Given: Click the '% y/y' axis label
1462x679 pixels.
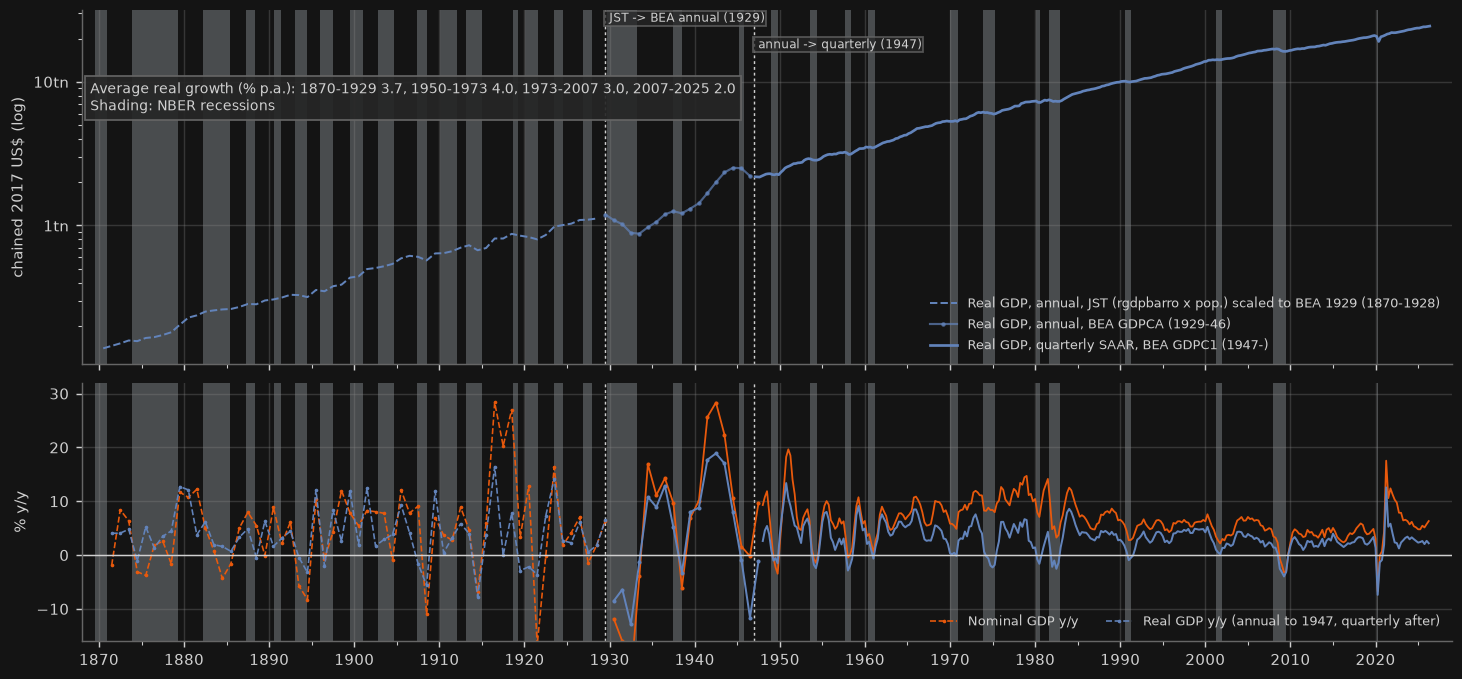Looking at the screenshot, I should pos(18,511).
